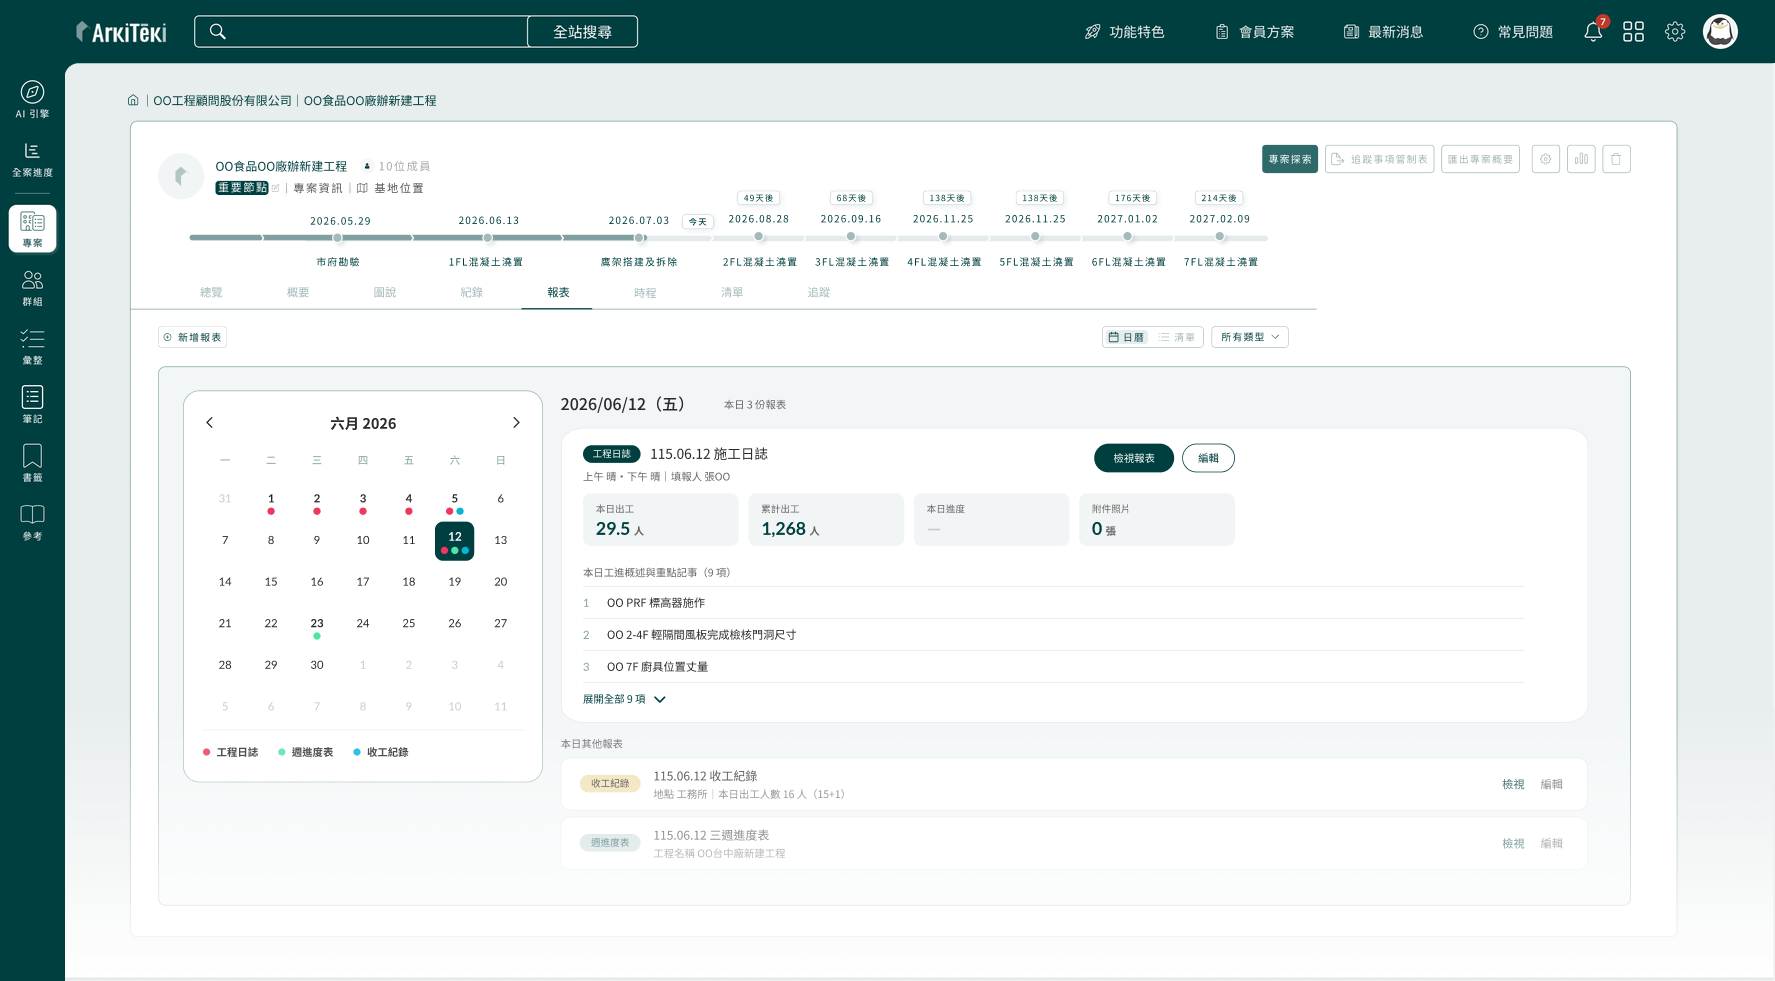The image size is (1775, 981).
Task: Click the project settings gear button
Action: [x=1546, y=159]
